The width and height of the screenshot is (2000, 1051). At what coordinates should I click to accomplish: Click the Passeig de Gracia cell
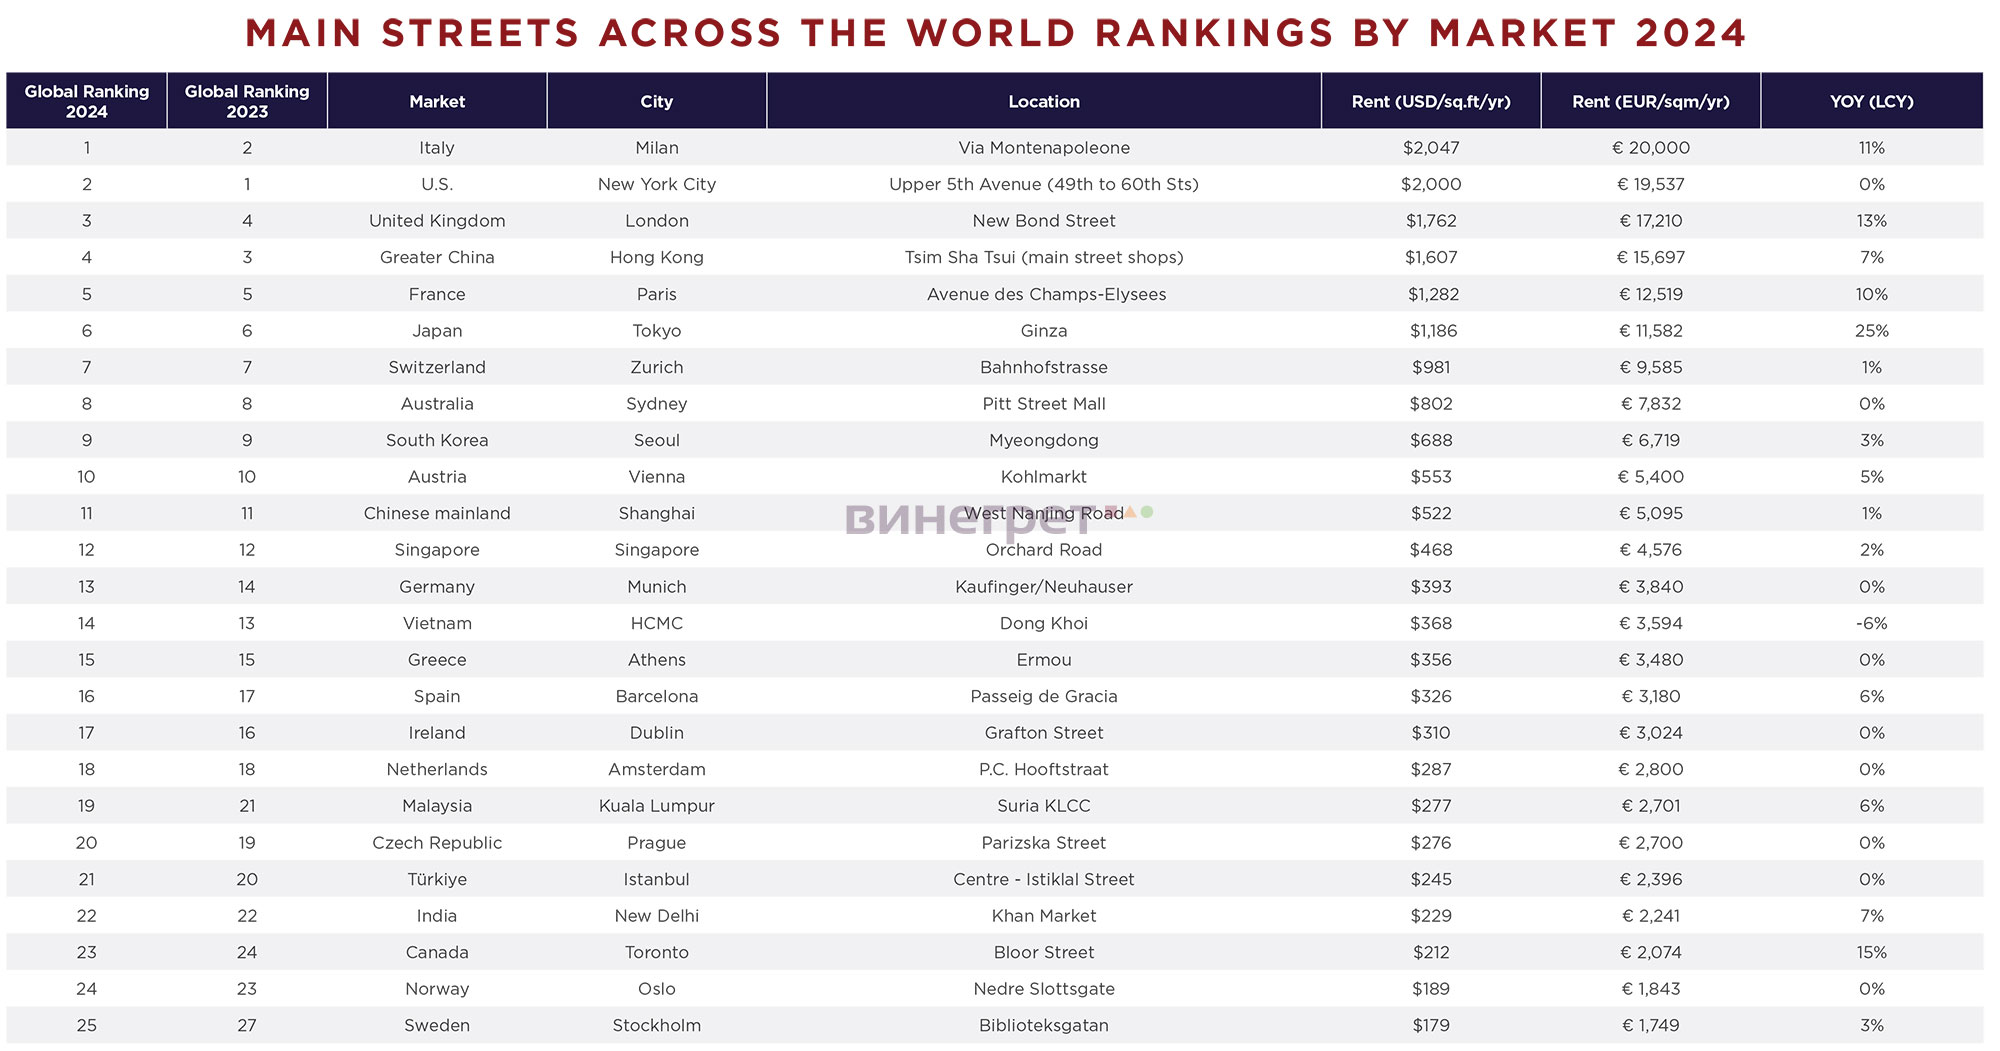click(1044, 696)
